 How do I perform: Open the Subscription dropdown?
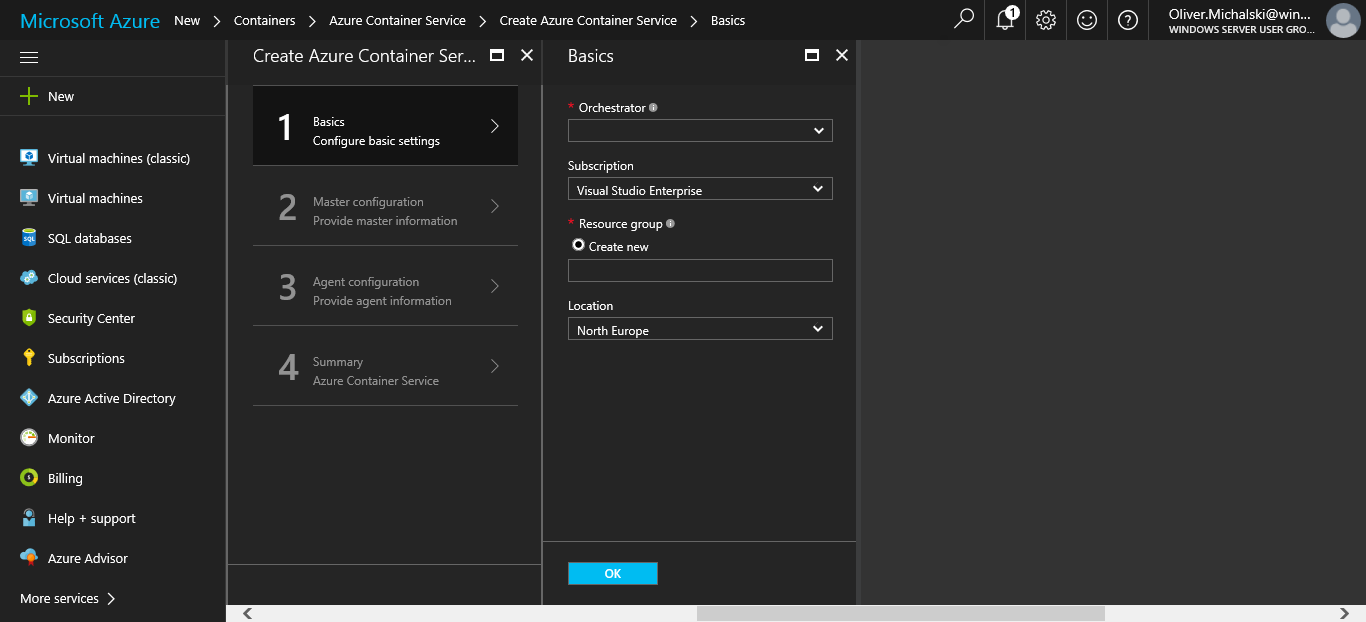pos(700,189)
